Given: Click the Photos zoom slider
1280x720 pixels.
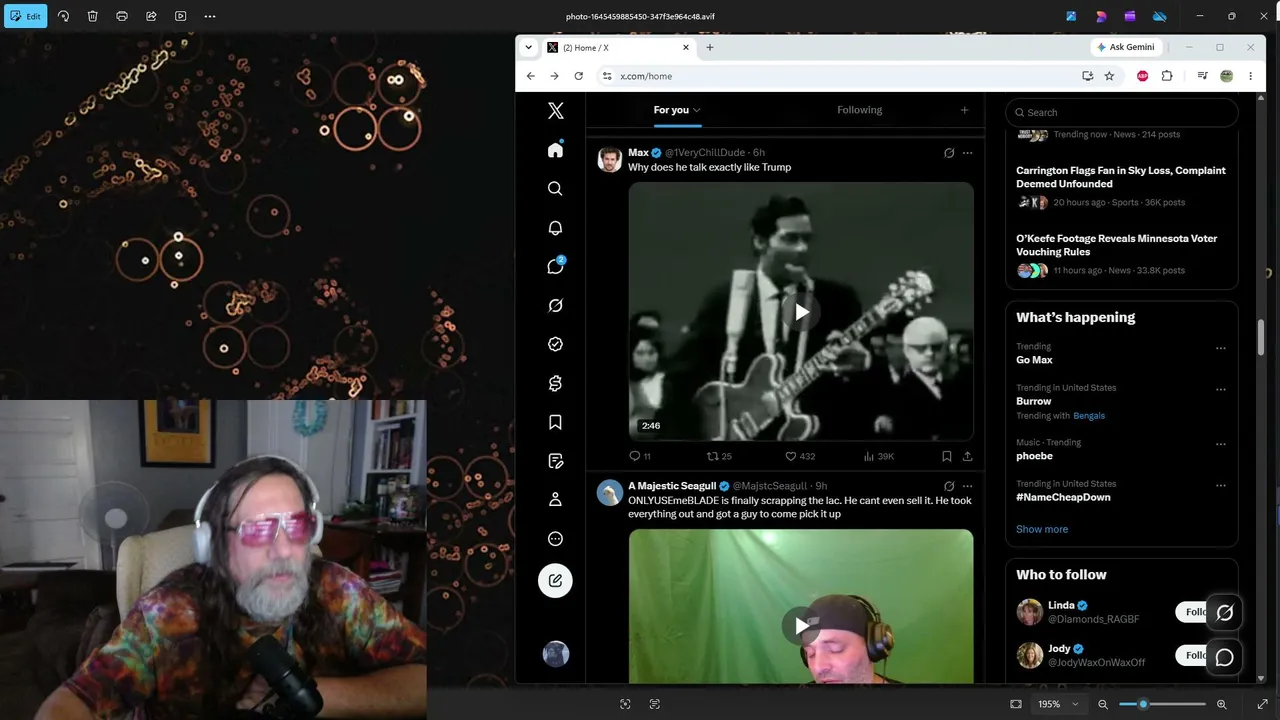Looking at the screenshot, I should click(1162, 704).
